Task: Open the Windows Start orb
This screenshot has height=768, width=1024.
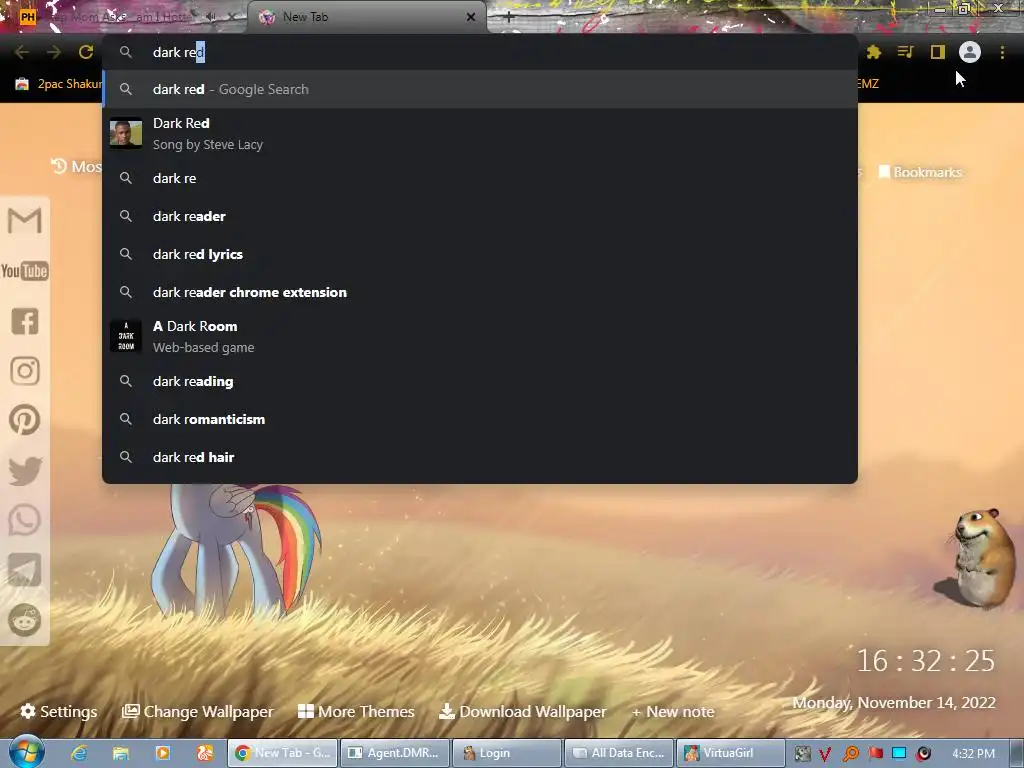Action: pos(26,752)
